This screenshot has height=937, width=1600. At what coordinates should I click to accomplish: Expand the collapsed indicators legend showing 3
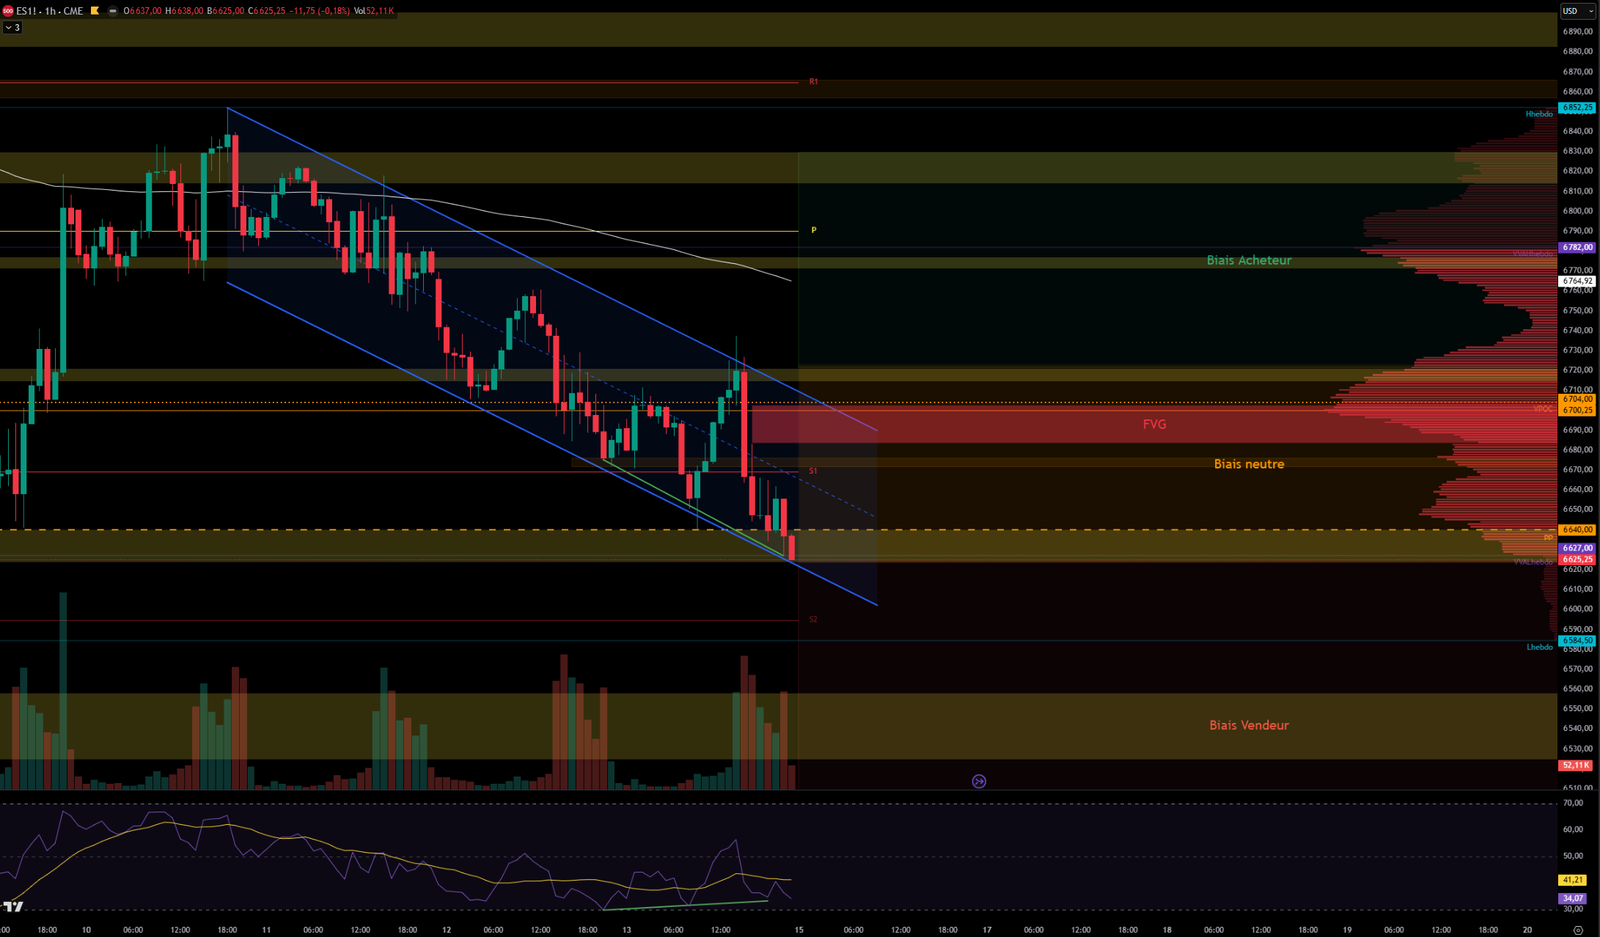[x=12, y=27]
